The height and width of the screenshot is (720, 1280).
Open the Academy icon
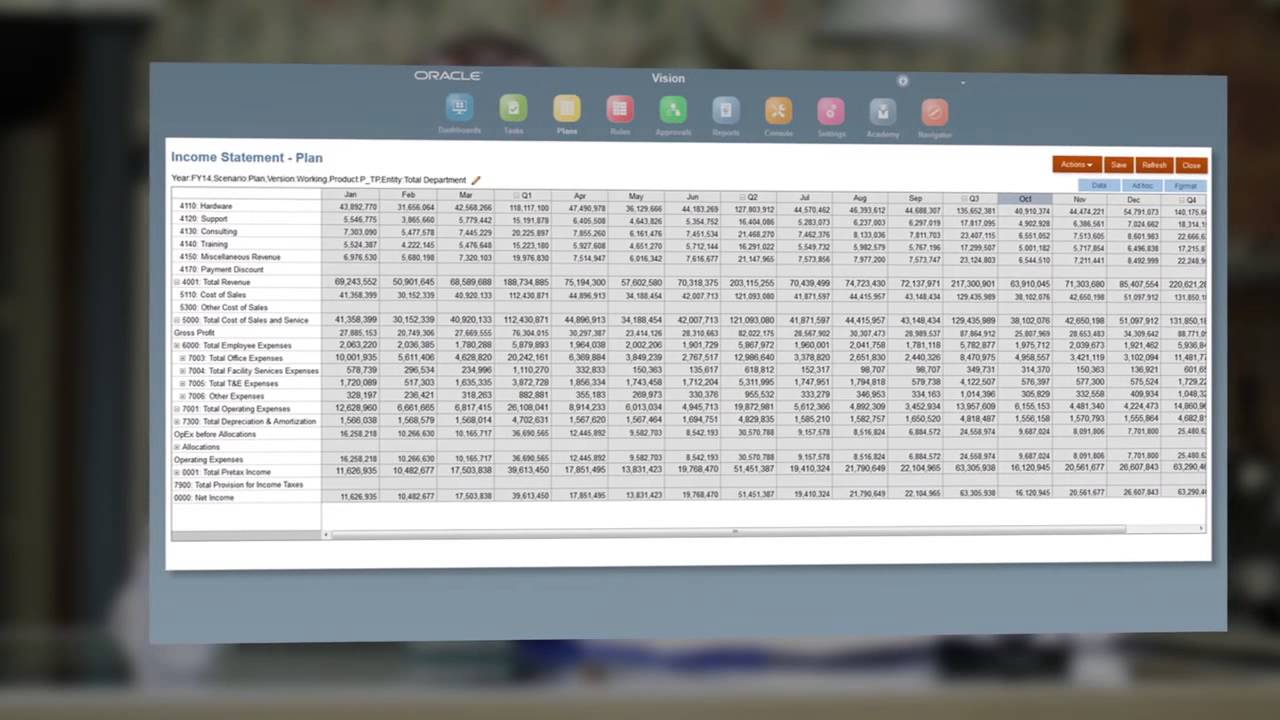882,111
